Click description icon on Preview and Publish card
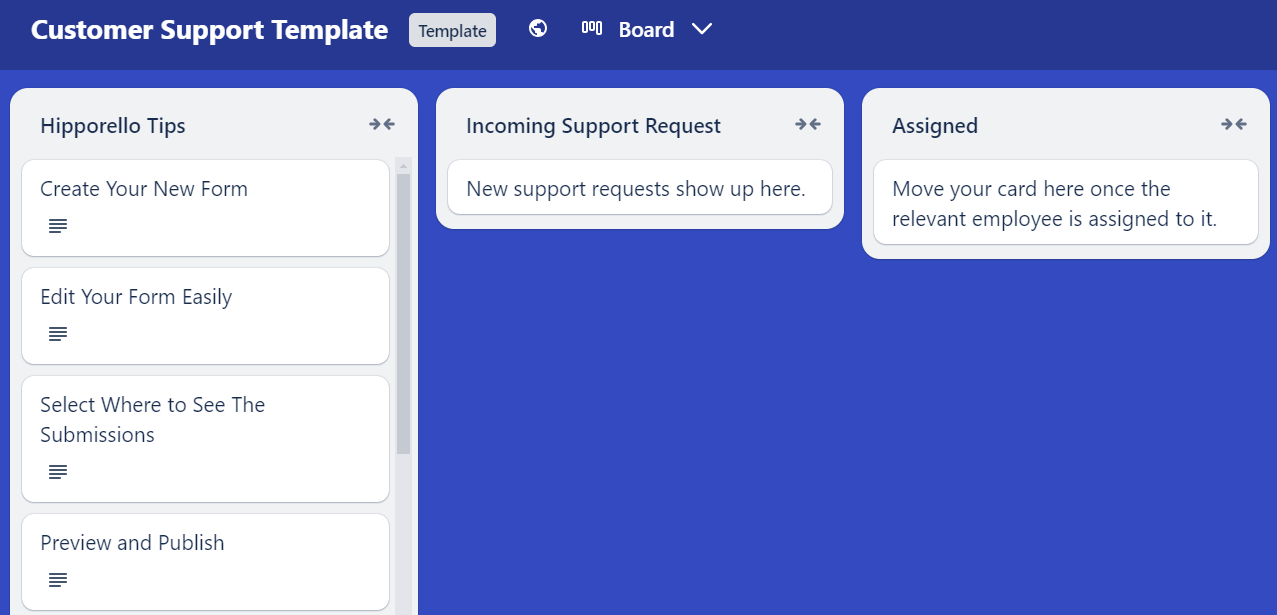 (58, 580)
